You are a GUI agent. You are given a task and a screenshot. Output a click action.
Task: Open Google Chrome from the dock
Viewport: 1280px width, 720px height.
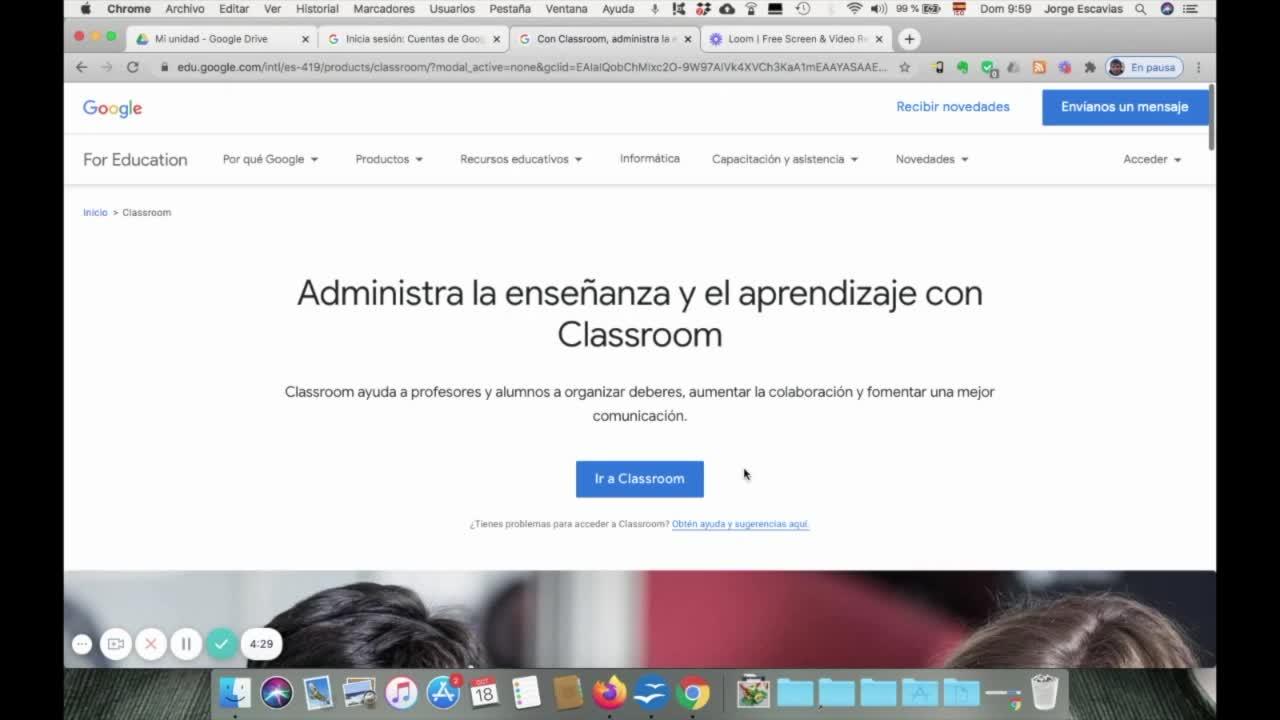tap(692, 692)
